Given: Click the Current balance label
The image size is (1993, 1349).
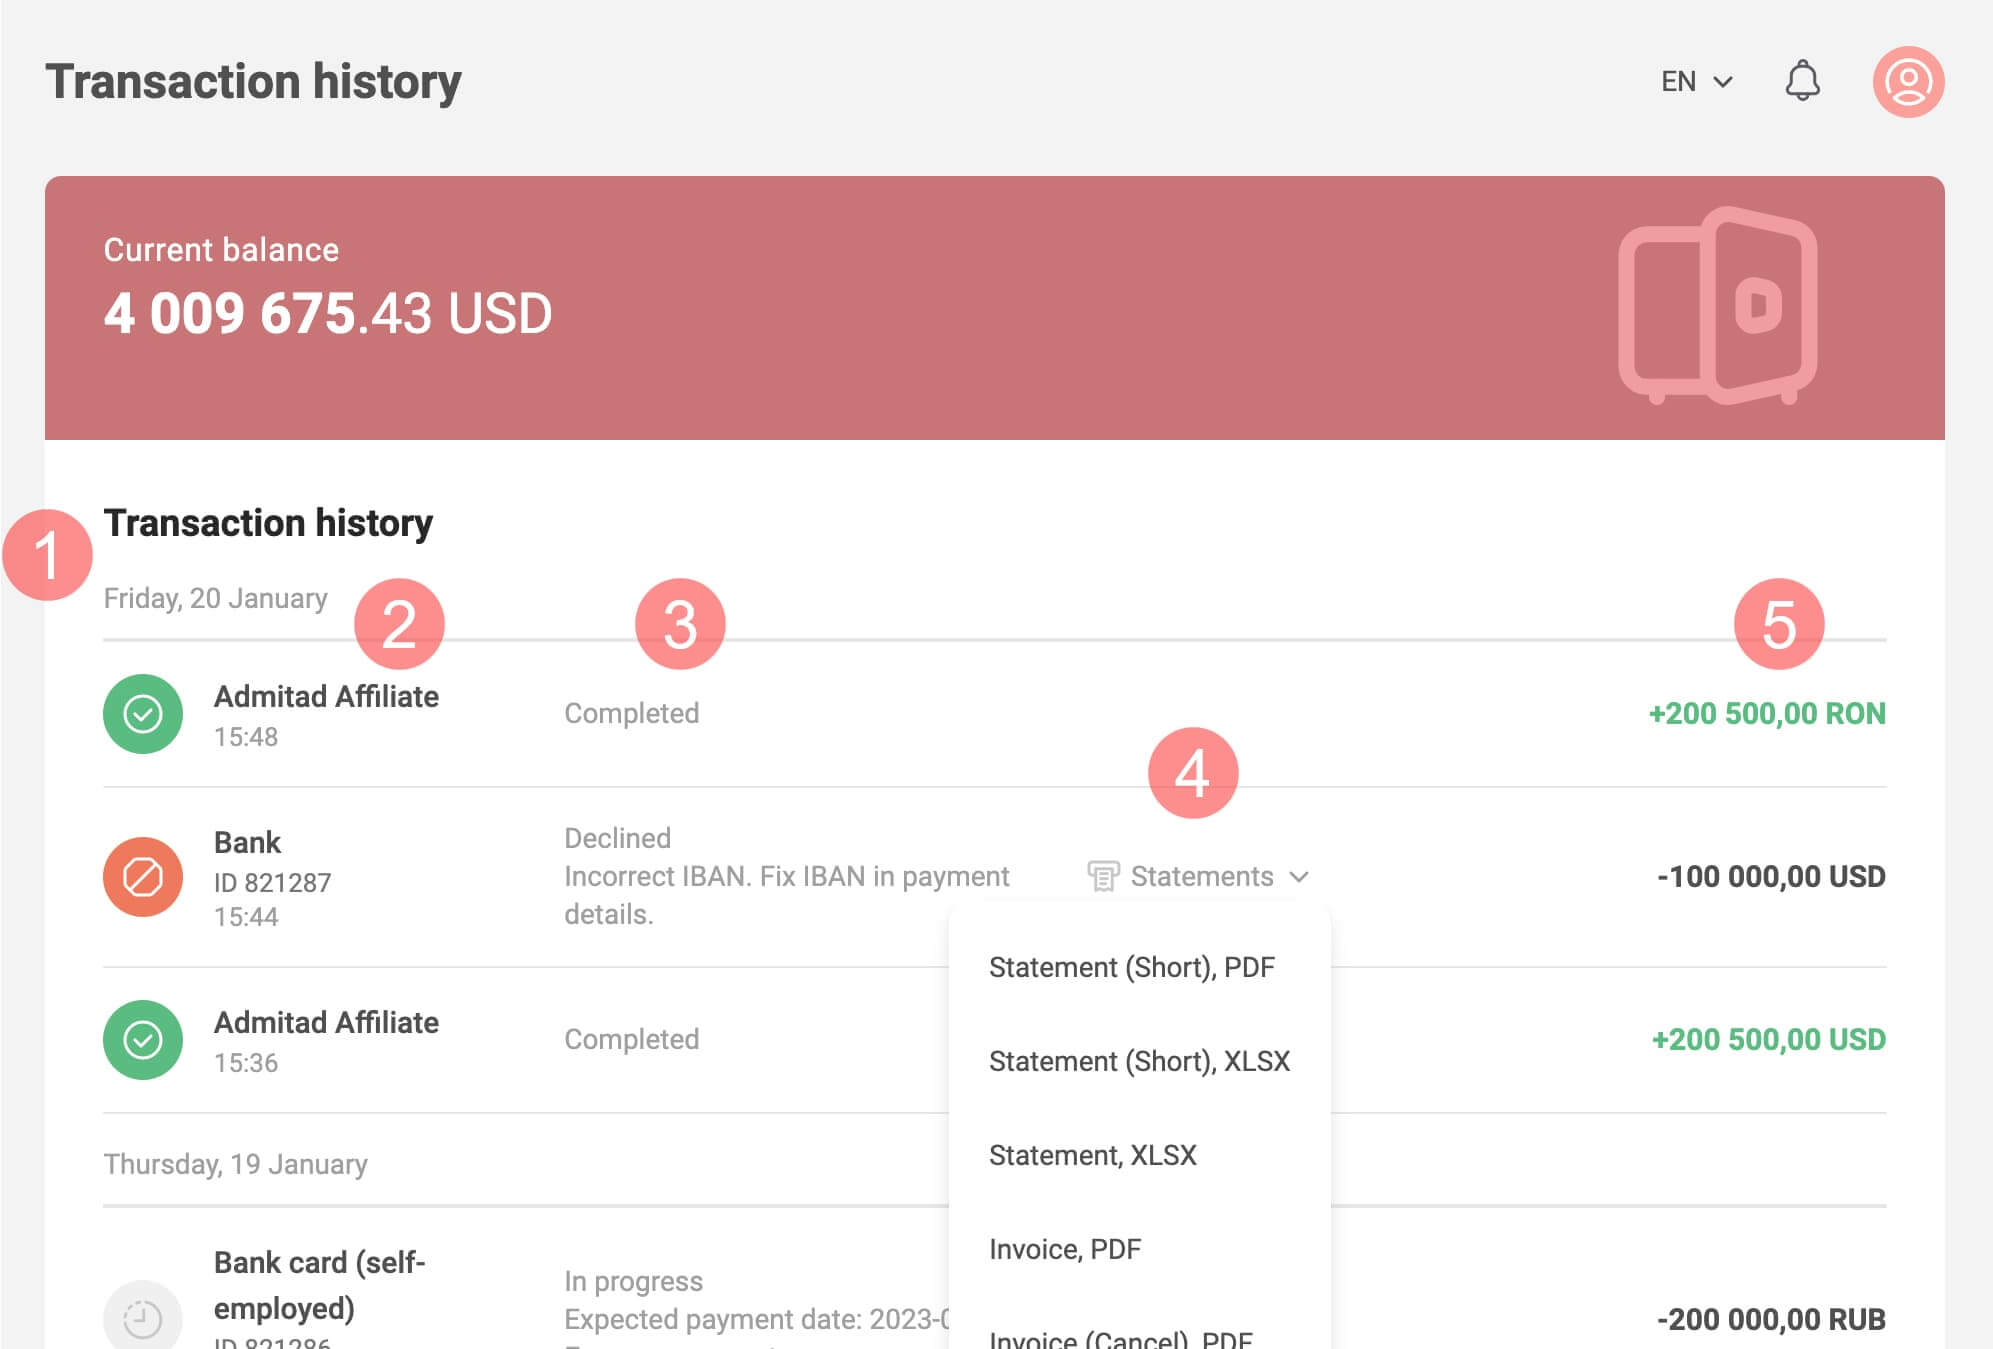Looking at the screenshot, I should (x=221, y=250).
